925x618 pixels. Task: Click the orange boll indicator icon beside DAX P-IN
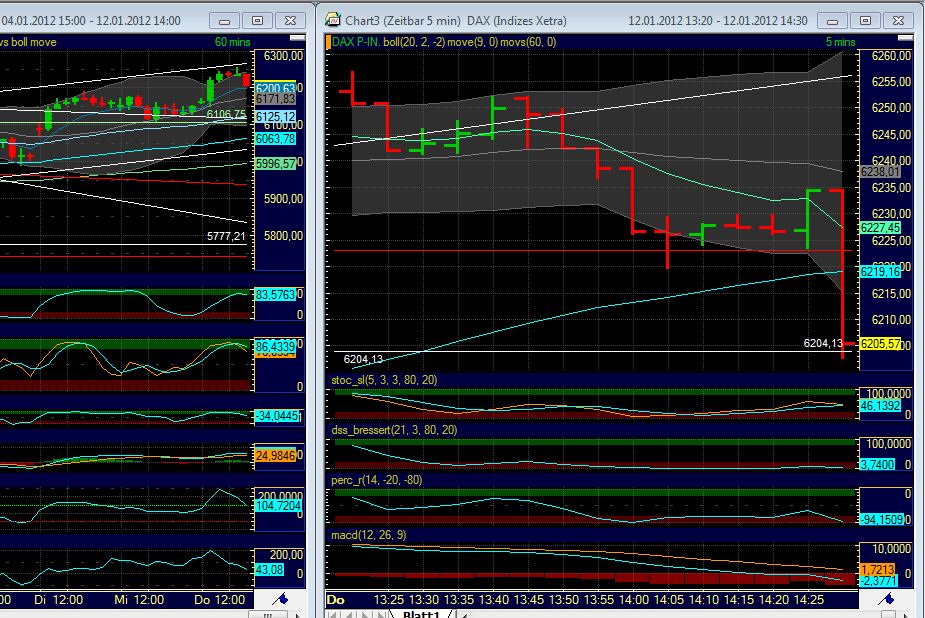(x=327, y=42)
